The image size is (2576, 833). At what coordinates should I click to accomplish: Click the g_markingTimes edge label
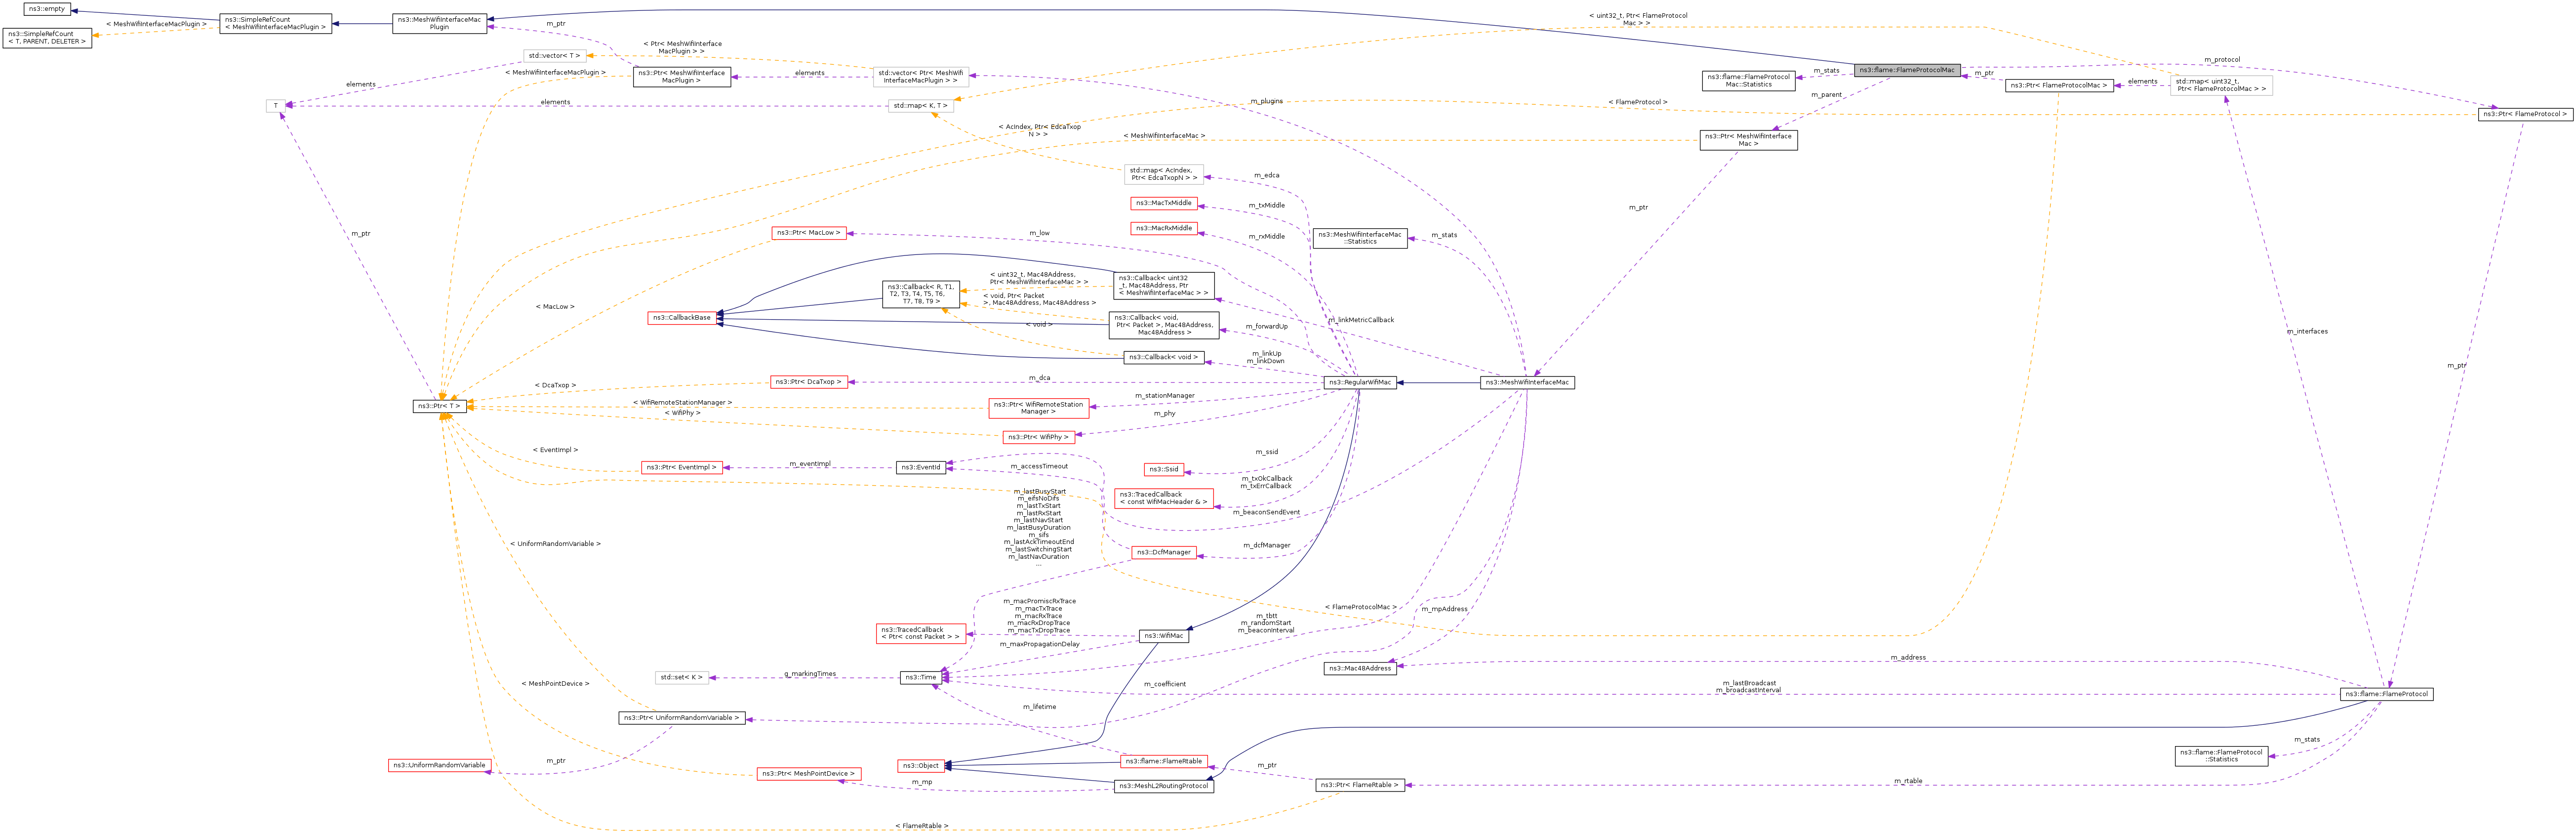[810, 674]
